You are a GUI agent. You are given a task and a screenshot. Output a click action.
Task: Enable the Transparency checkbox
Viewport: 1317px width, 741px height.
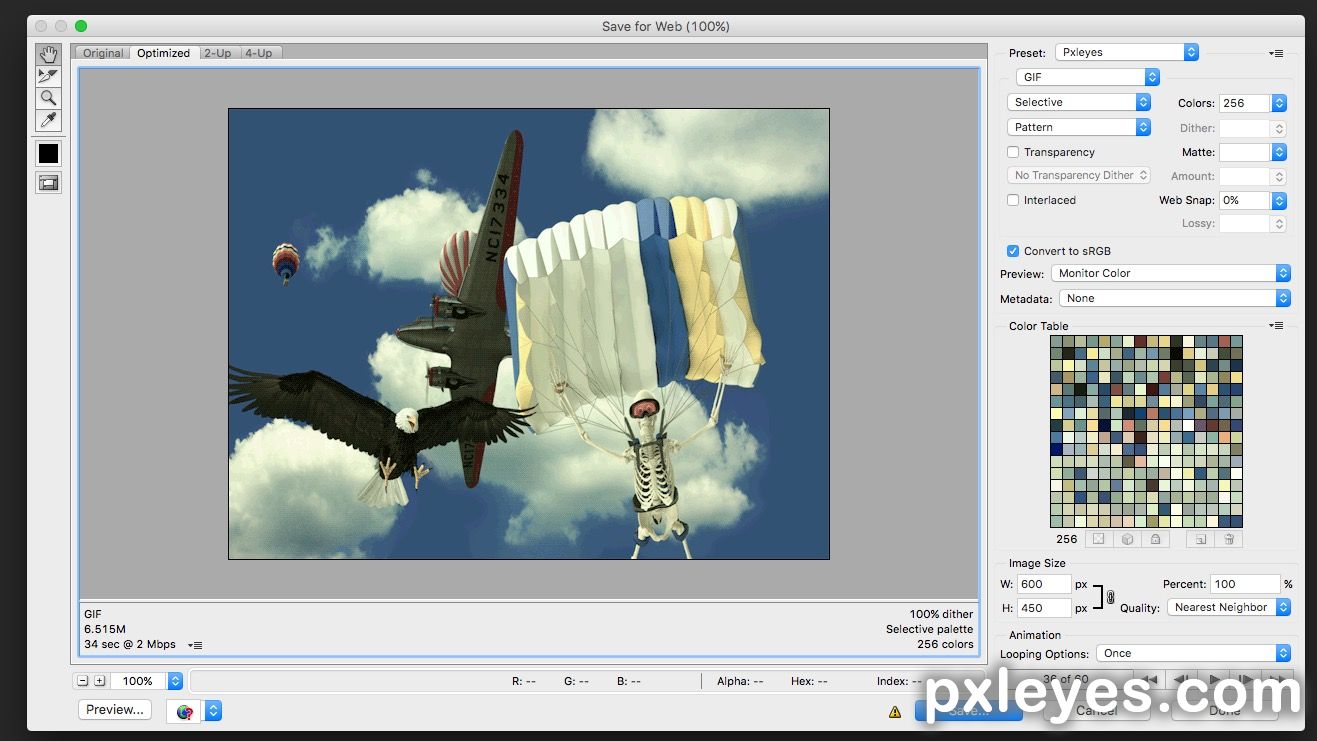coord(1013,152)
